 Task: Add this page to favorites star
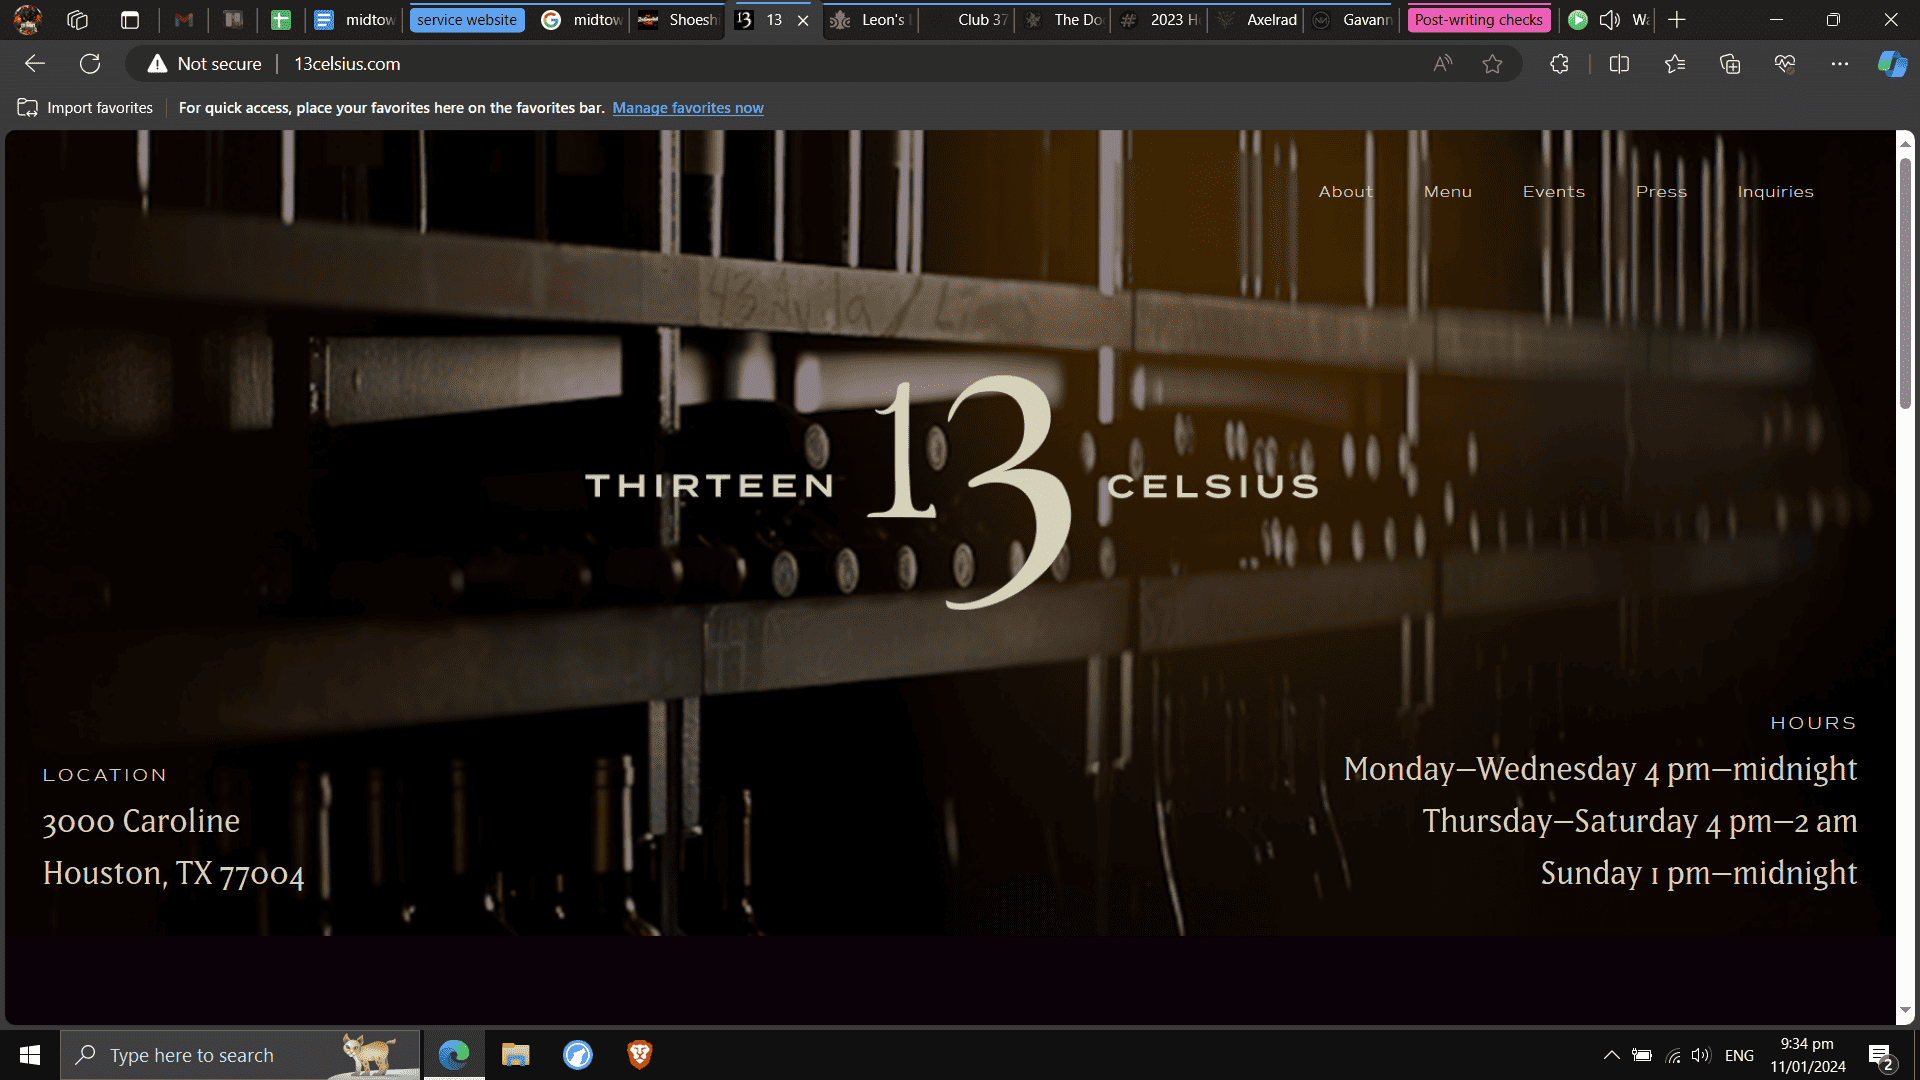[1492, 64]
